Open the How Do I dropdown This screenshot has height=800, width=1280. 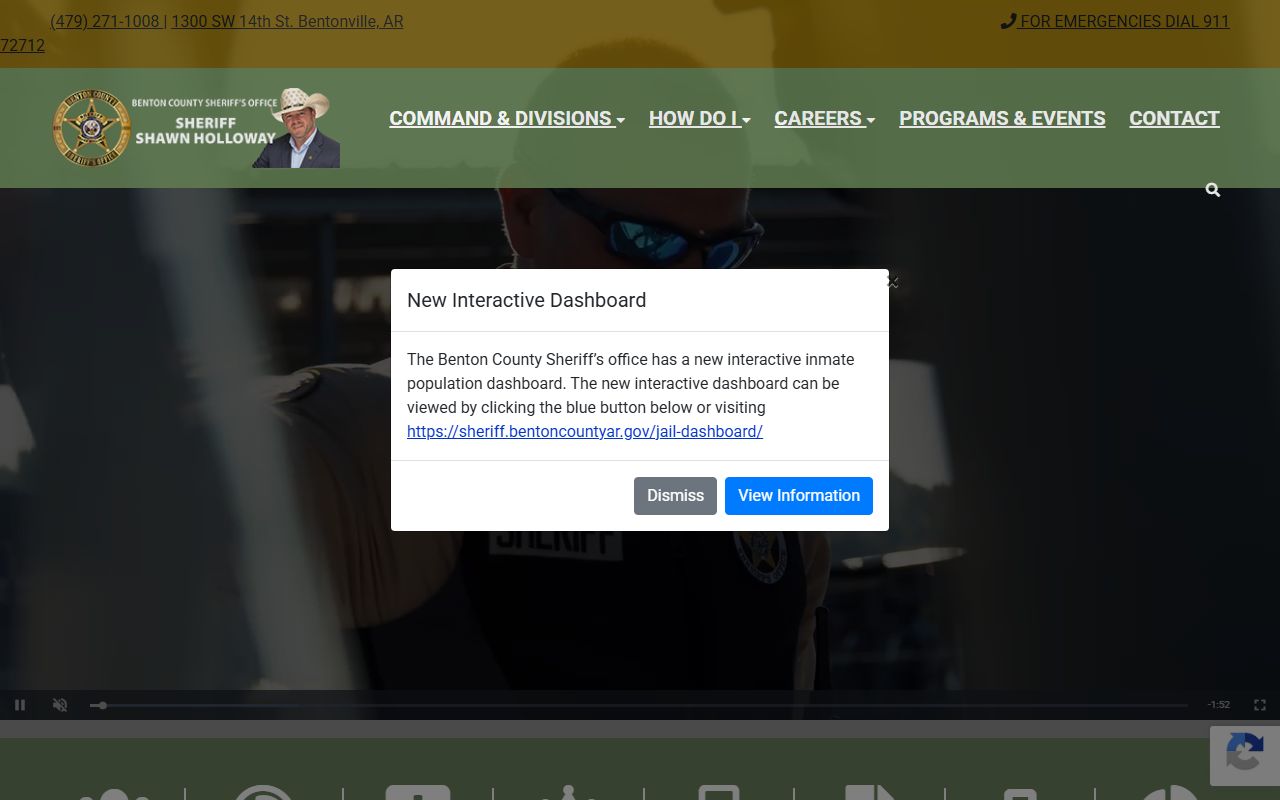click(699, 118)
